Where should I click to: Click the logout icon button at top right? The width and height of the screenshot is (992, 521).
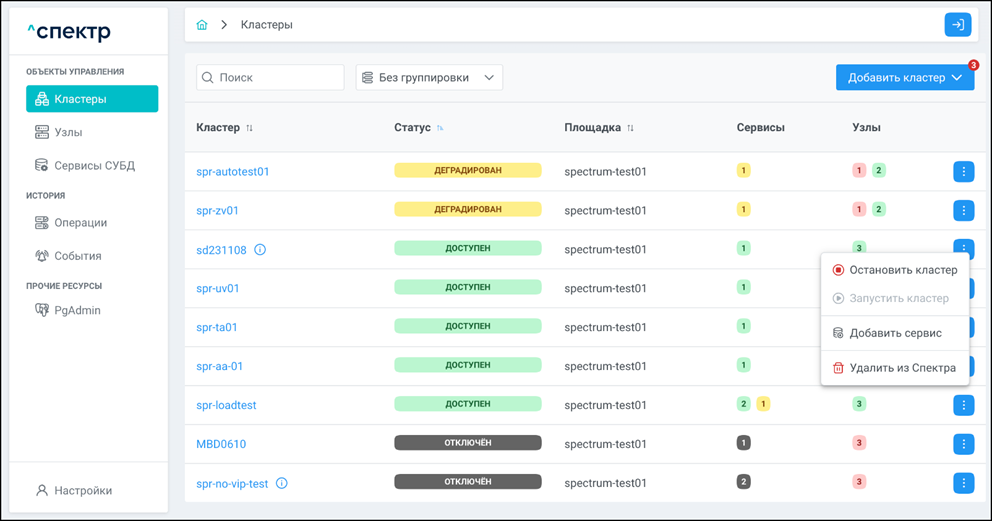(x=957, y=25)
